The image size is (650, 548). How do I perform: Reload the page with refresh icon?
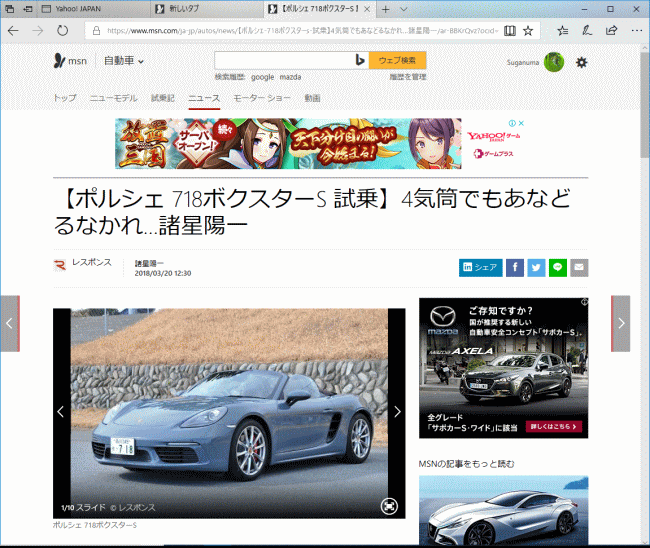point(63,31)
